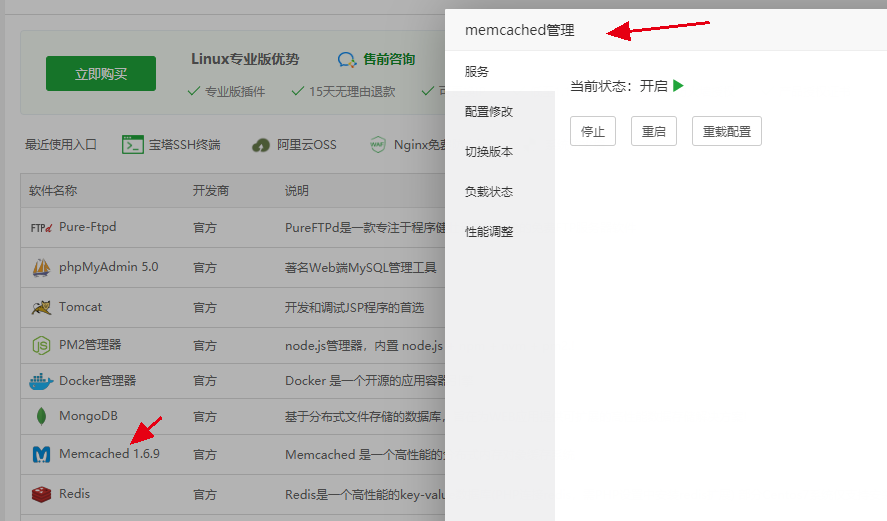Click the 开发商 column header
This screenshot has width=887, height=521.
210,191
